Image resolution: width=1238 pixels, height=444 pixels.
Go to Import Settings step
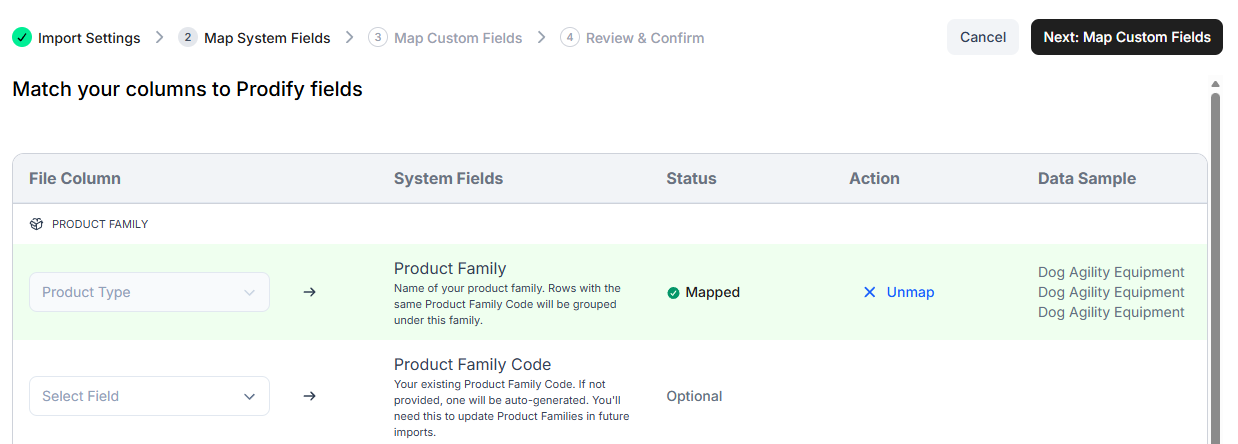[89, 38]
